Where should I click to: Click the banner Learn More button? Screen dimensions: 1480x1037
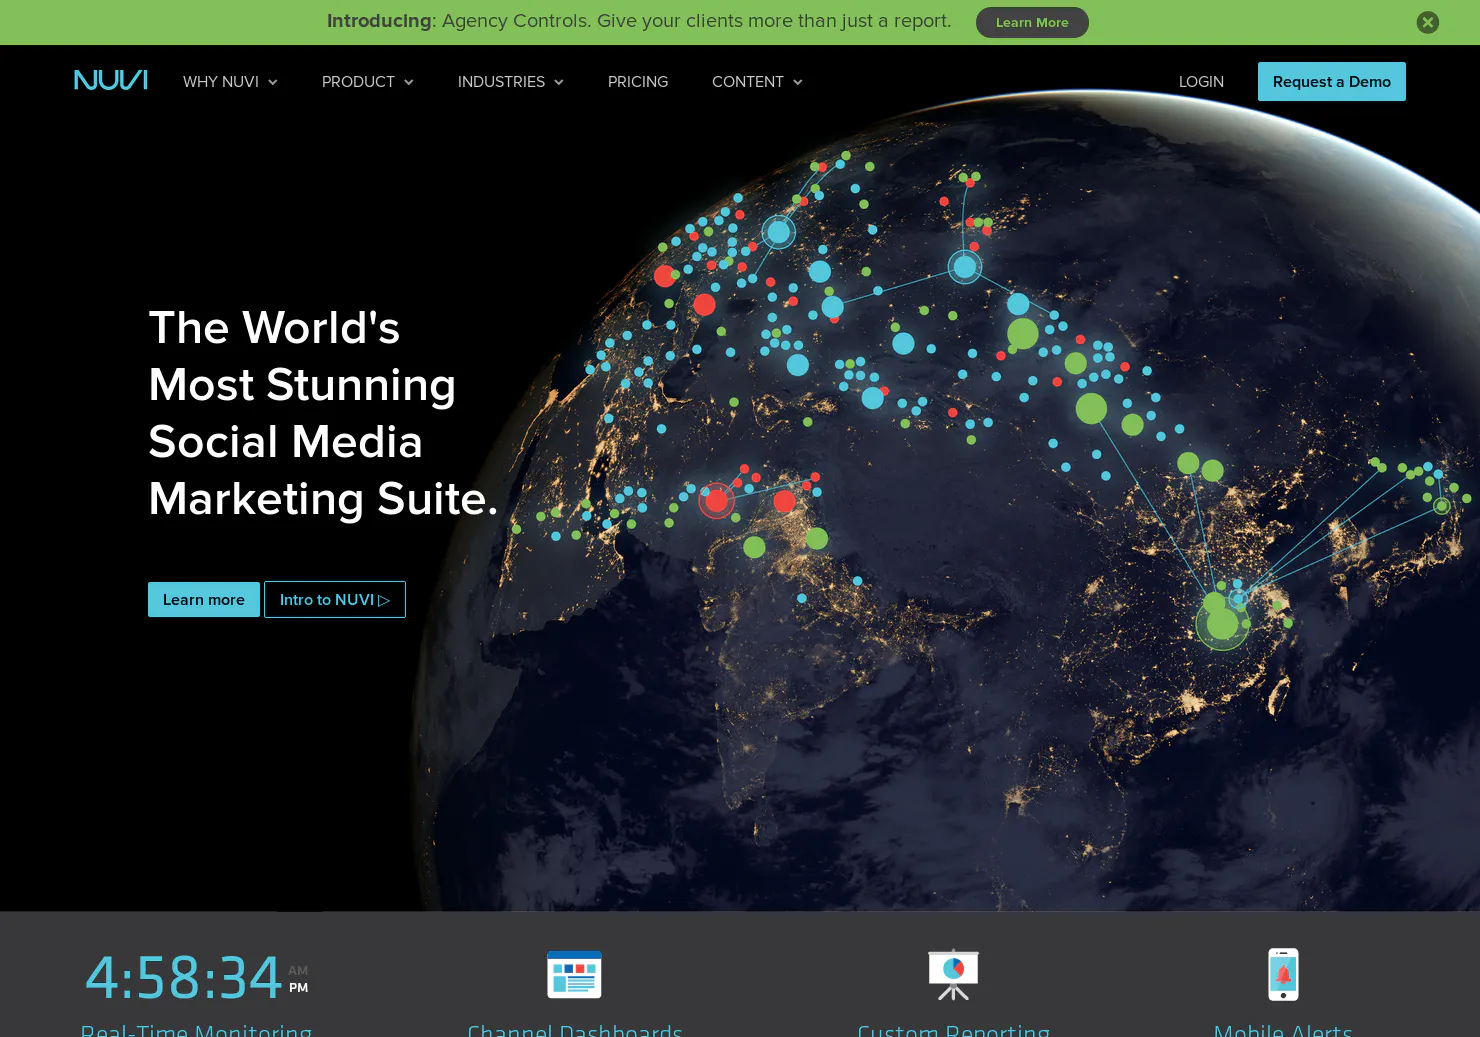pos(1032,22)
